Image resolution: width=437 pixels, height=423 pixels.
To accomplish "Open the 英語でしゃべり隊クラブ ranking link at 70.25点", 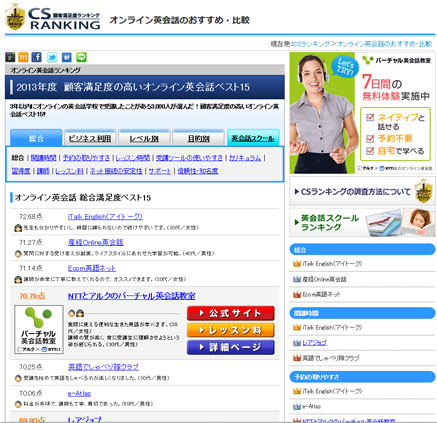I will coord(103,367).
